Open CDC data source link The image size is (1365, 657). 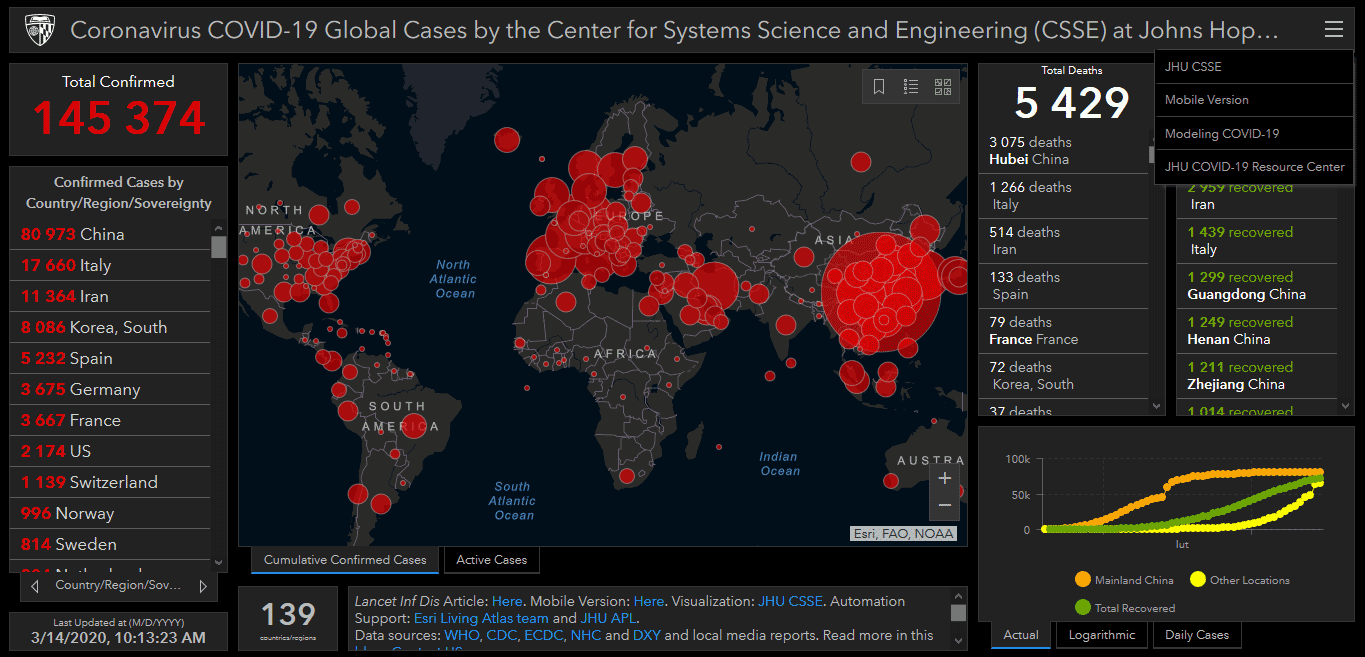[x=502, y=635]
